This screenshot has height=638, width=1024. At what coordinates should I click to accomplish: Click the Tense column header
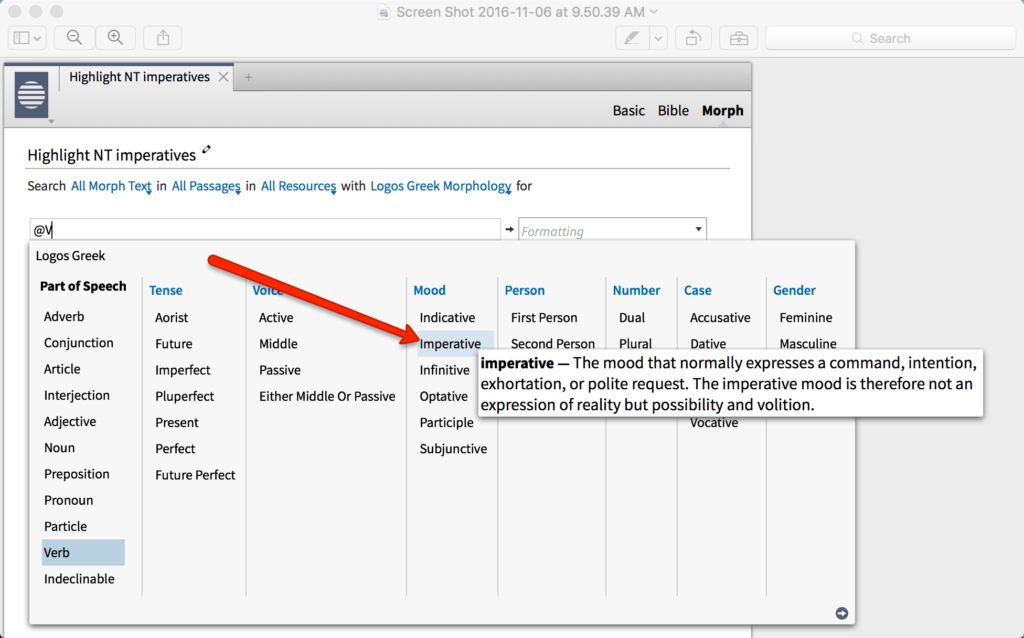166,290
